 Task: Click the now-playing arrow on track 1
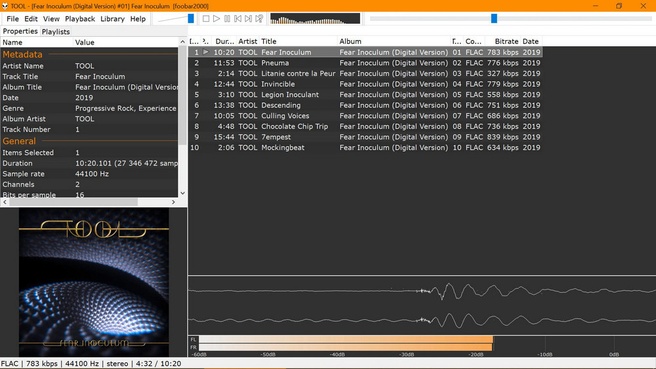(x=205, y=52)
